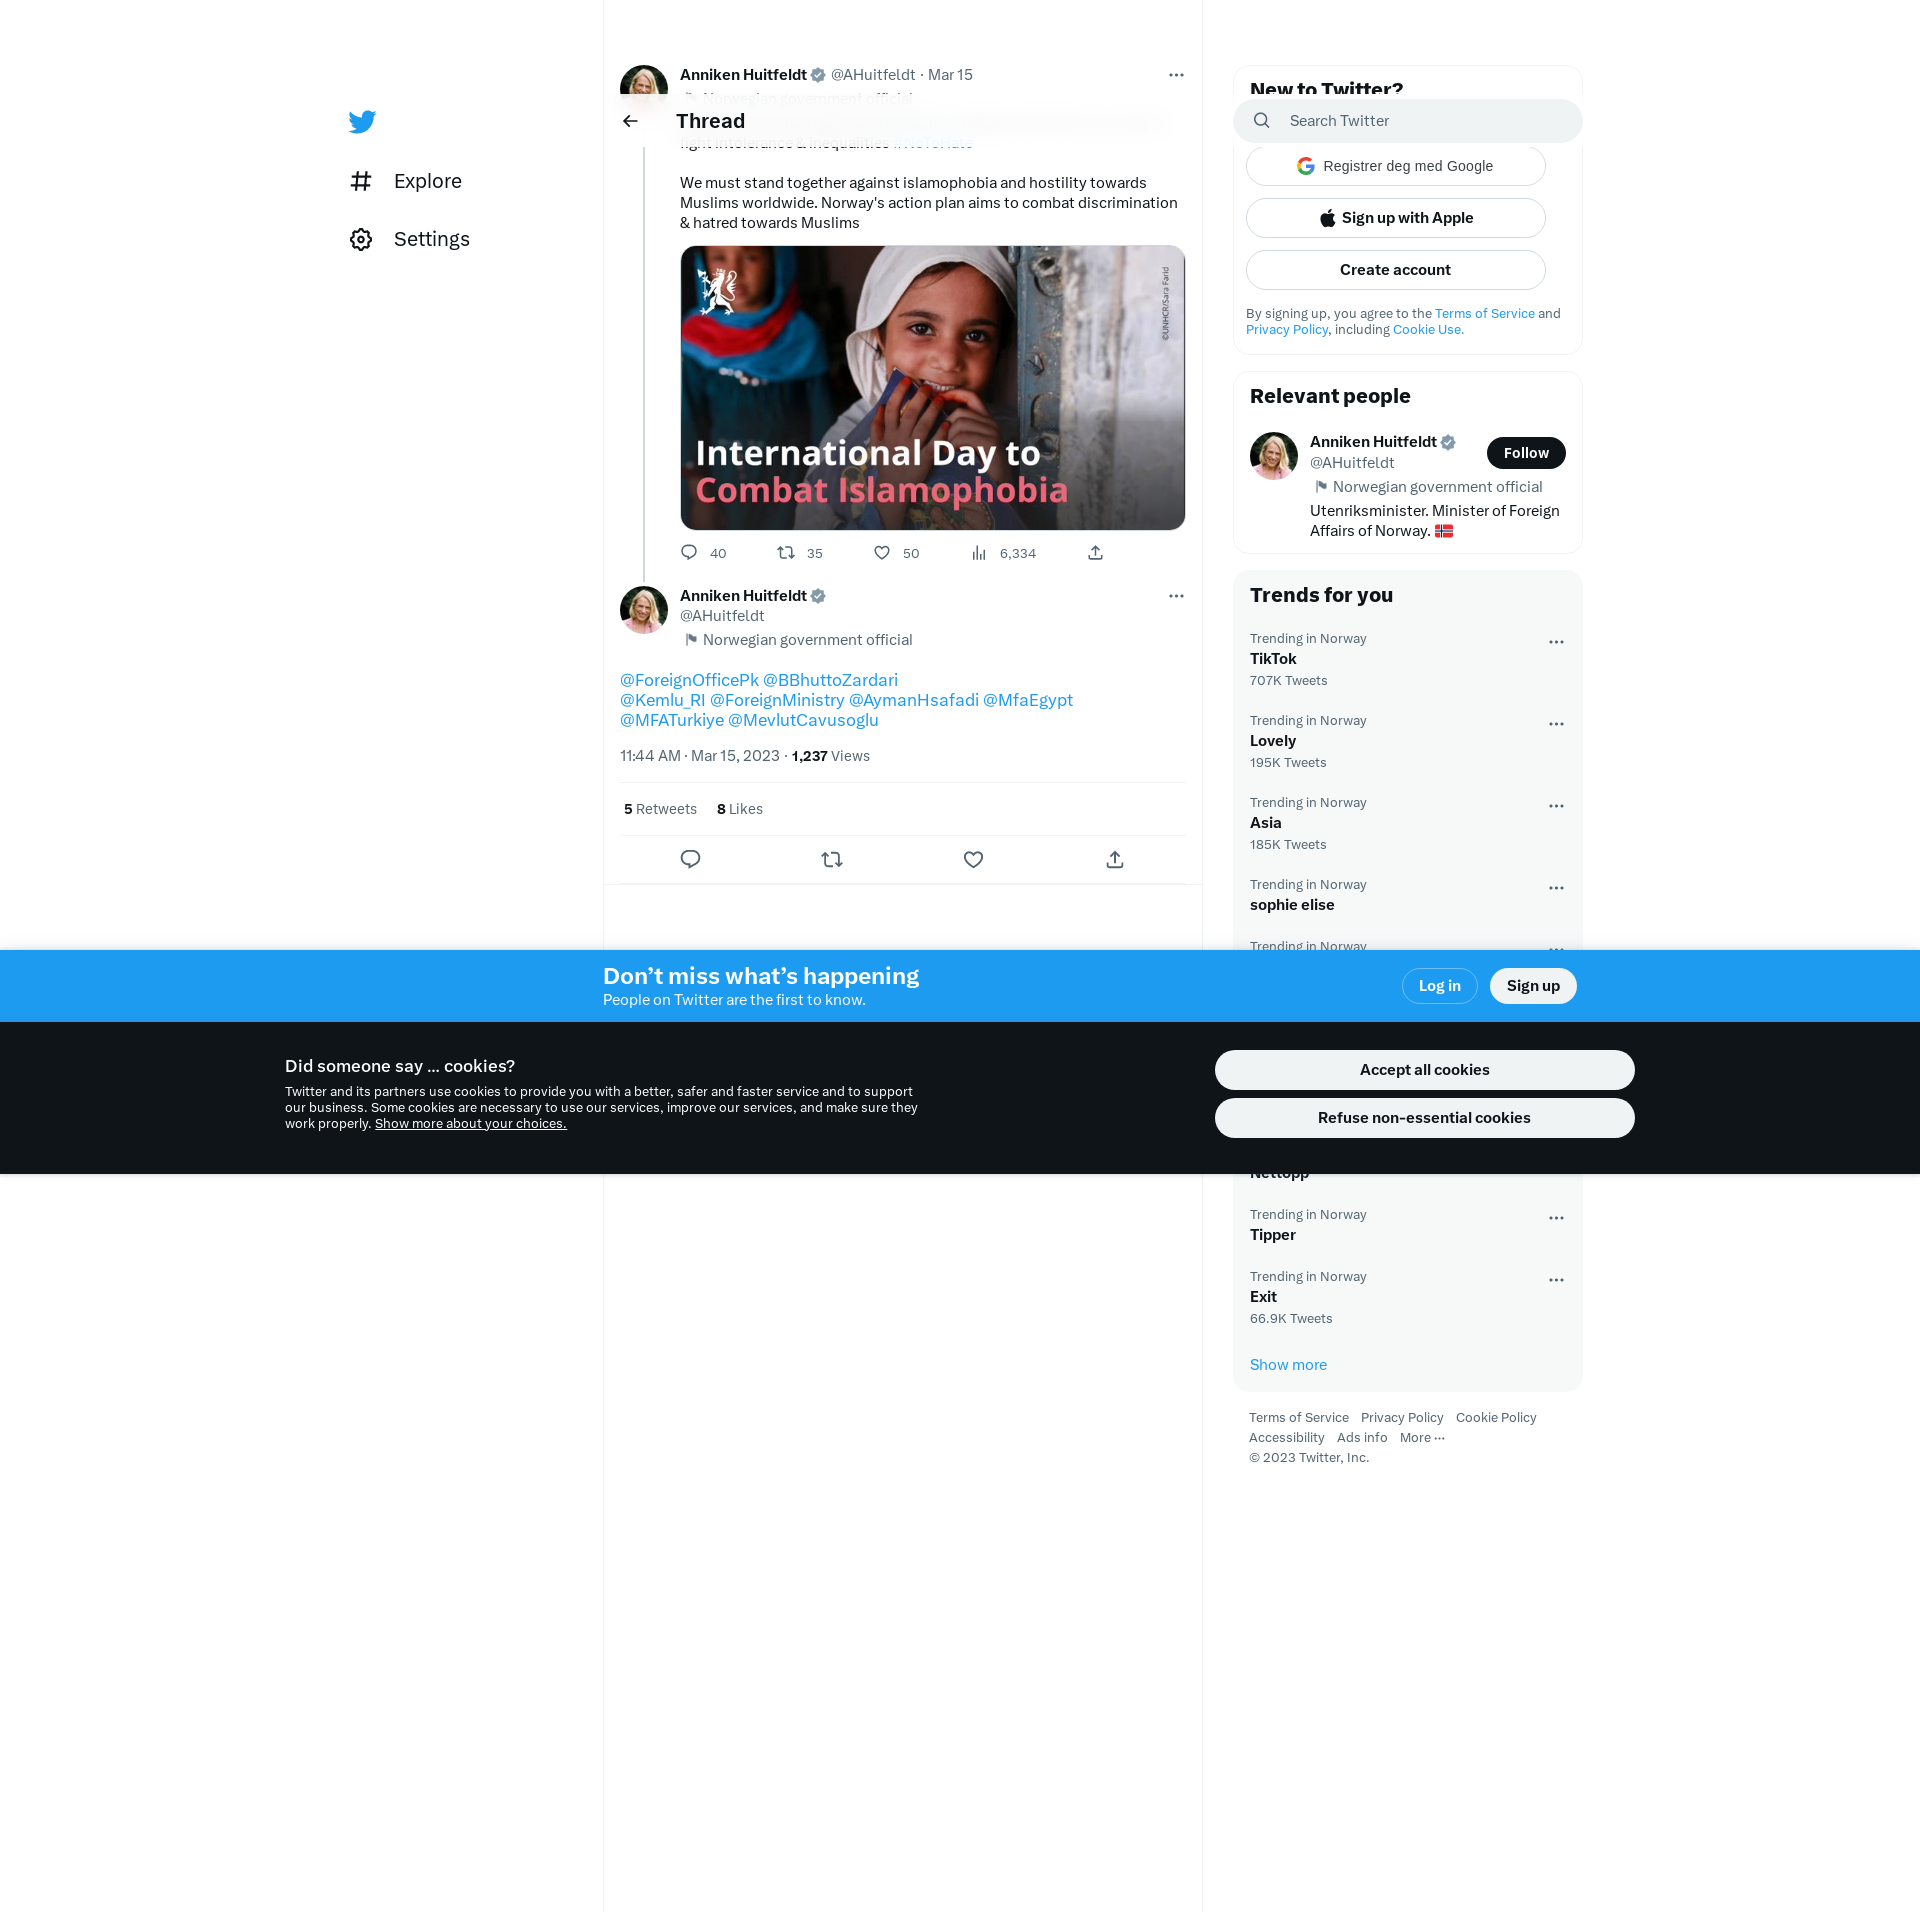
Task: Accept all cookies
Action: (1424, 1070)
